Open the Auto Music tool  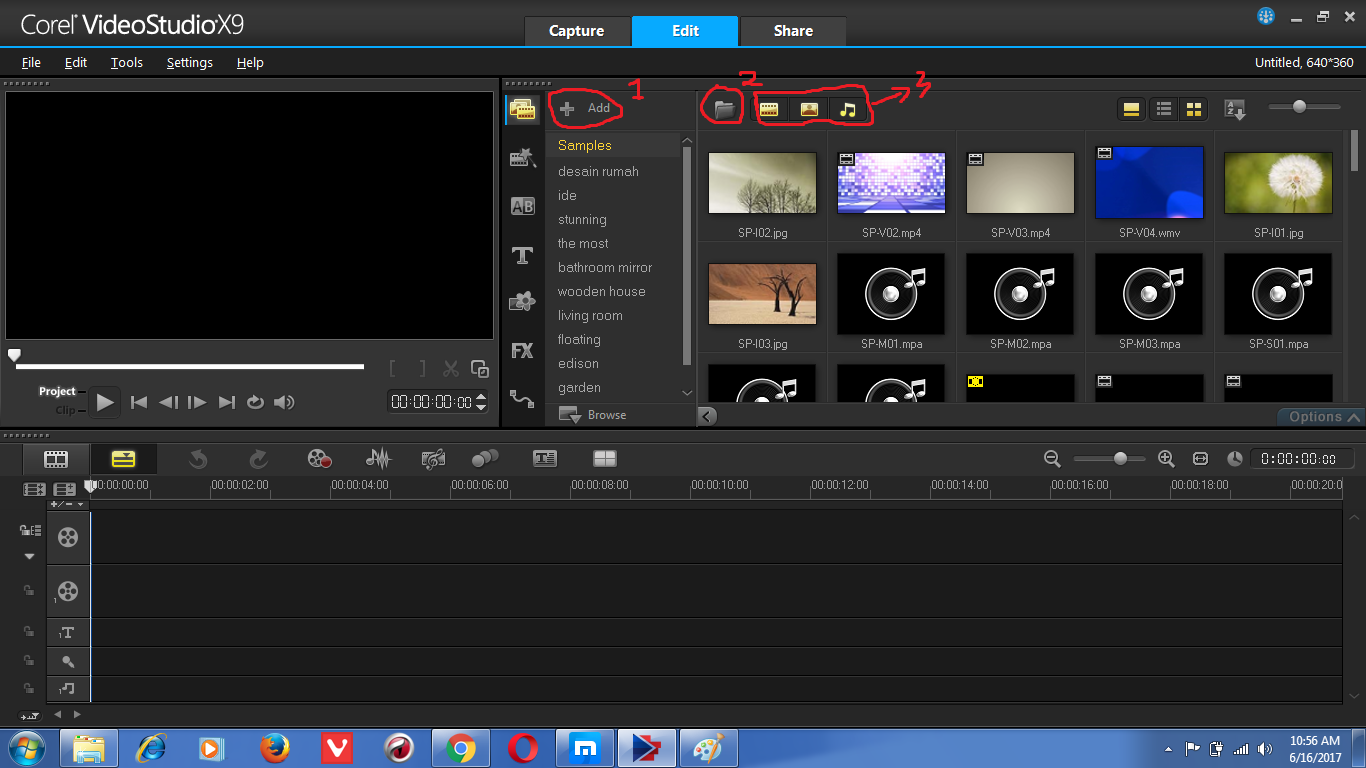pos(433,458)
